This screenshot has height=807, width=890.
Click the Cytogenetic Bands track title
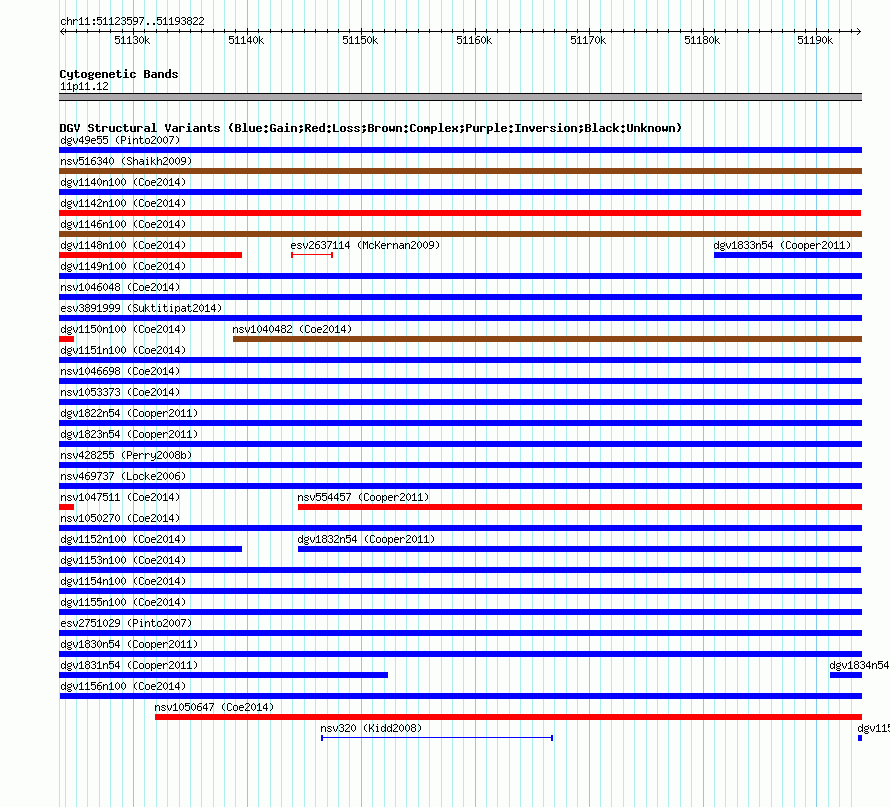click(119, 74)
